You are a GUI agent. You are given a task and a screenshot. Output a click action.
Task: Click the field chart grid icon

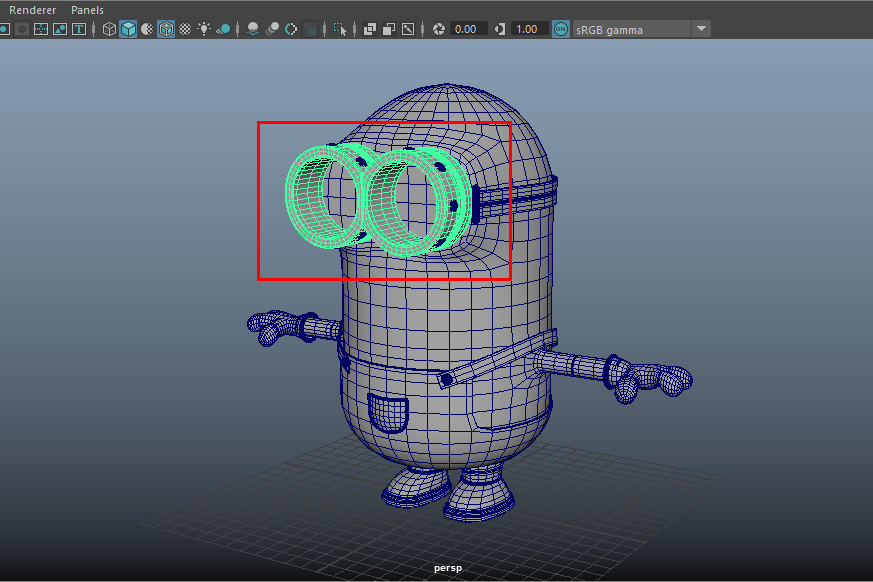(41, 29)
